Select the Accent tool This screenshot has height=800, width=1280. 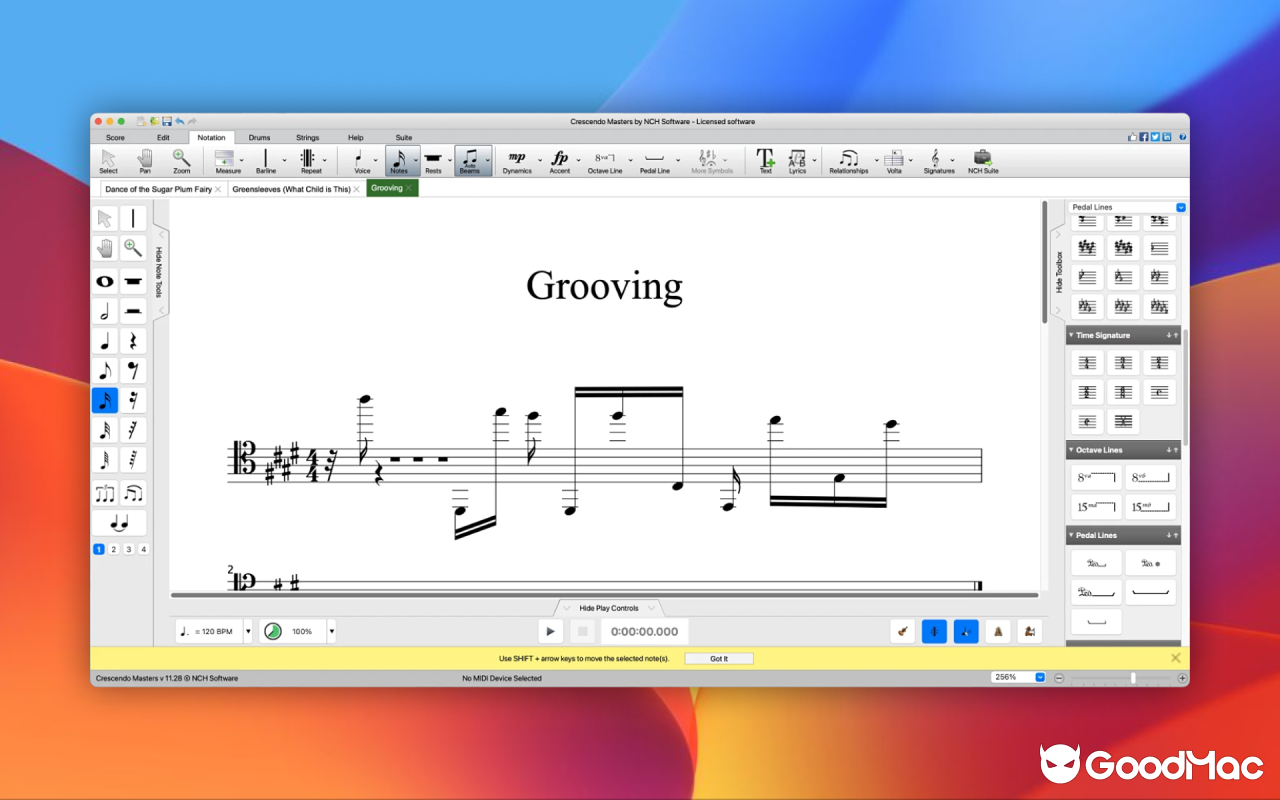[x=561, y=158]
